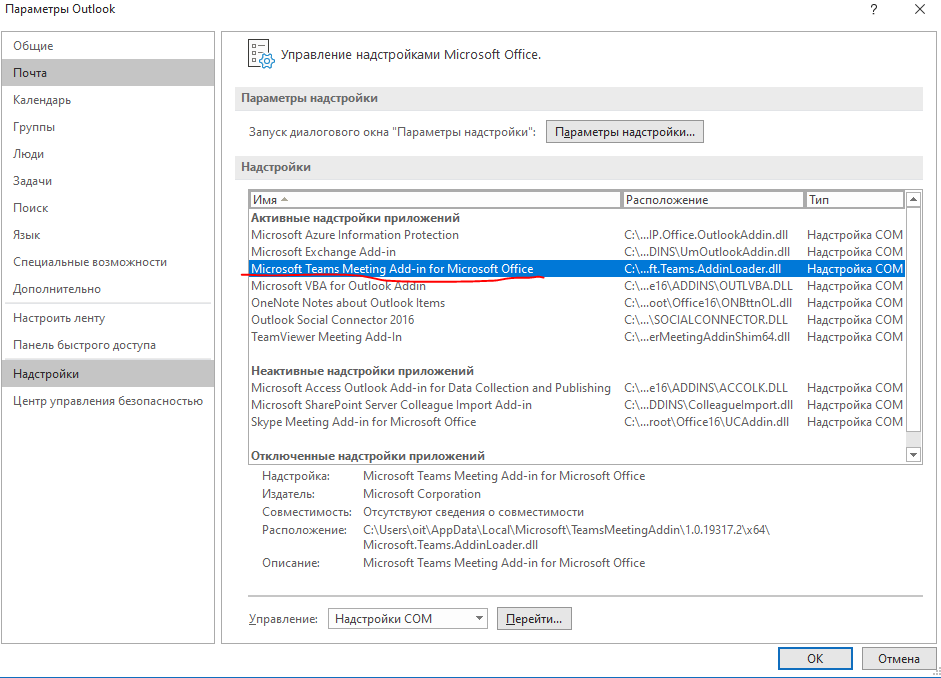Select the Надстройки category
Image resolution: width=941 pixels, height=678 pixels.
pyautogui.click(x=108, y=374)
